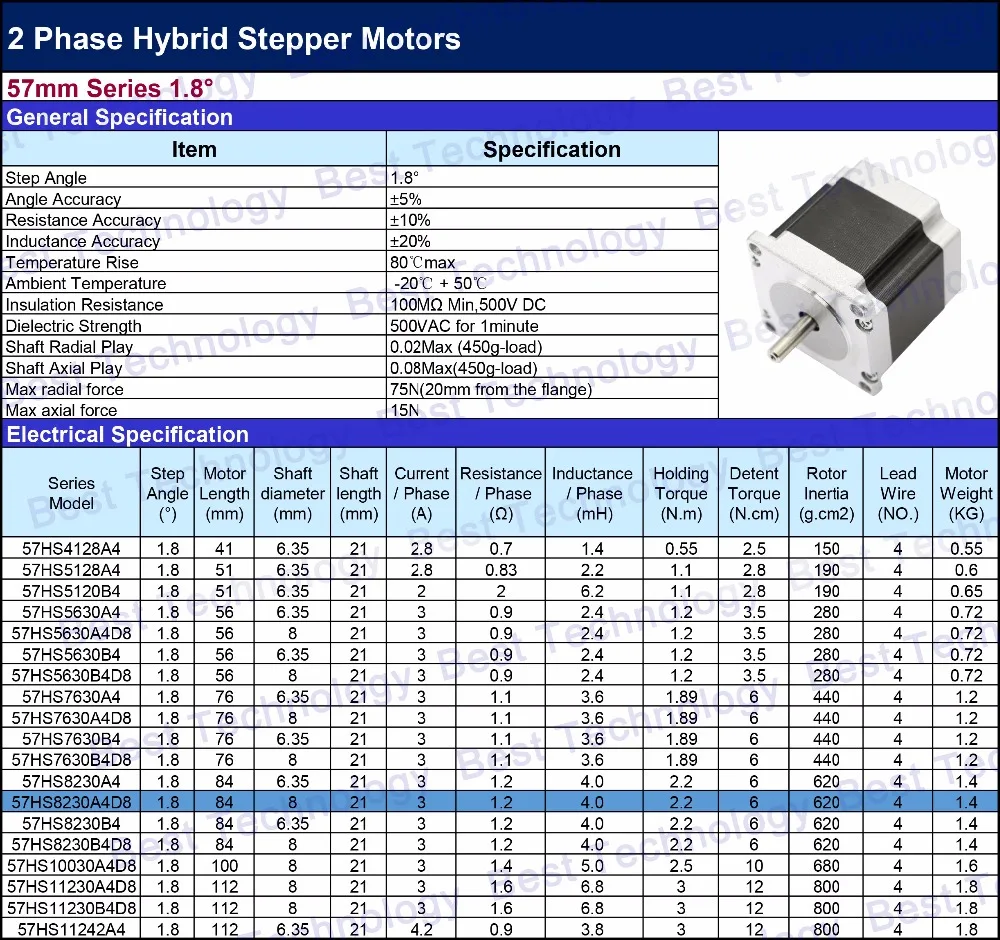Click the '57HS11230A4D8' model cell

point(71,886)
